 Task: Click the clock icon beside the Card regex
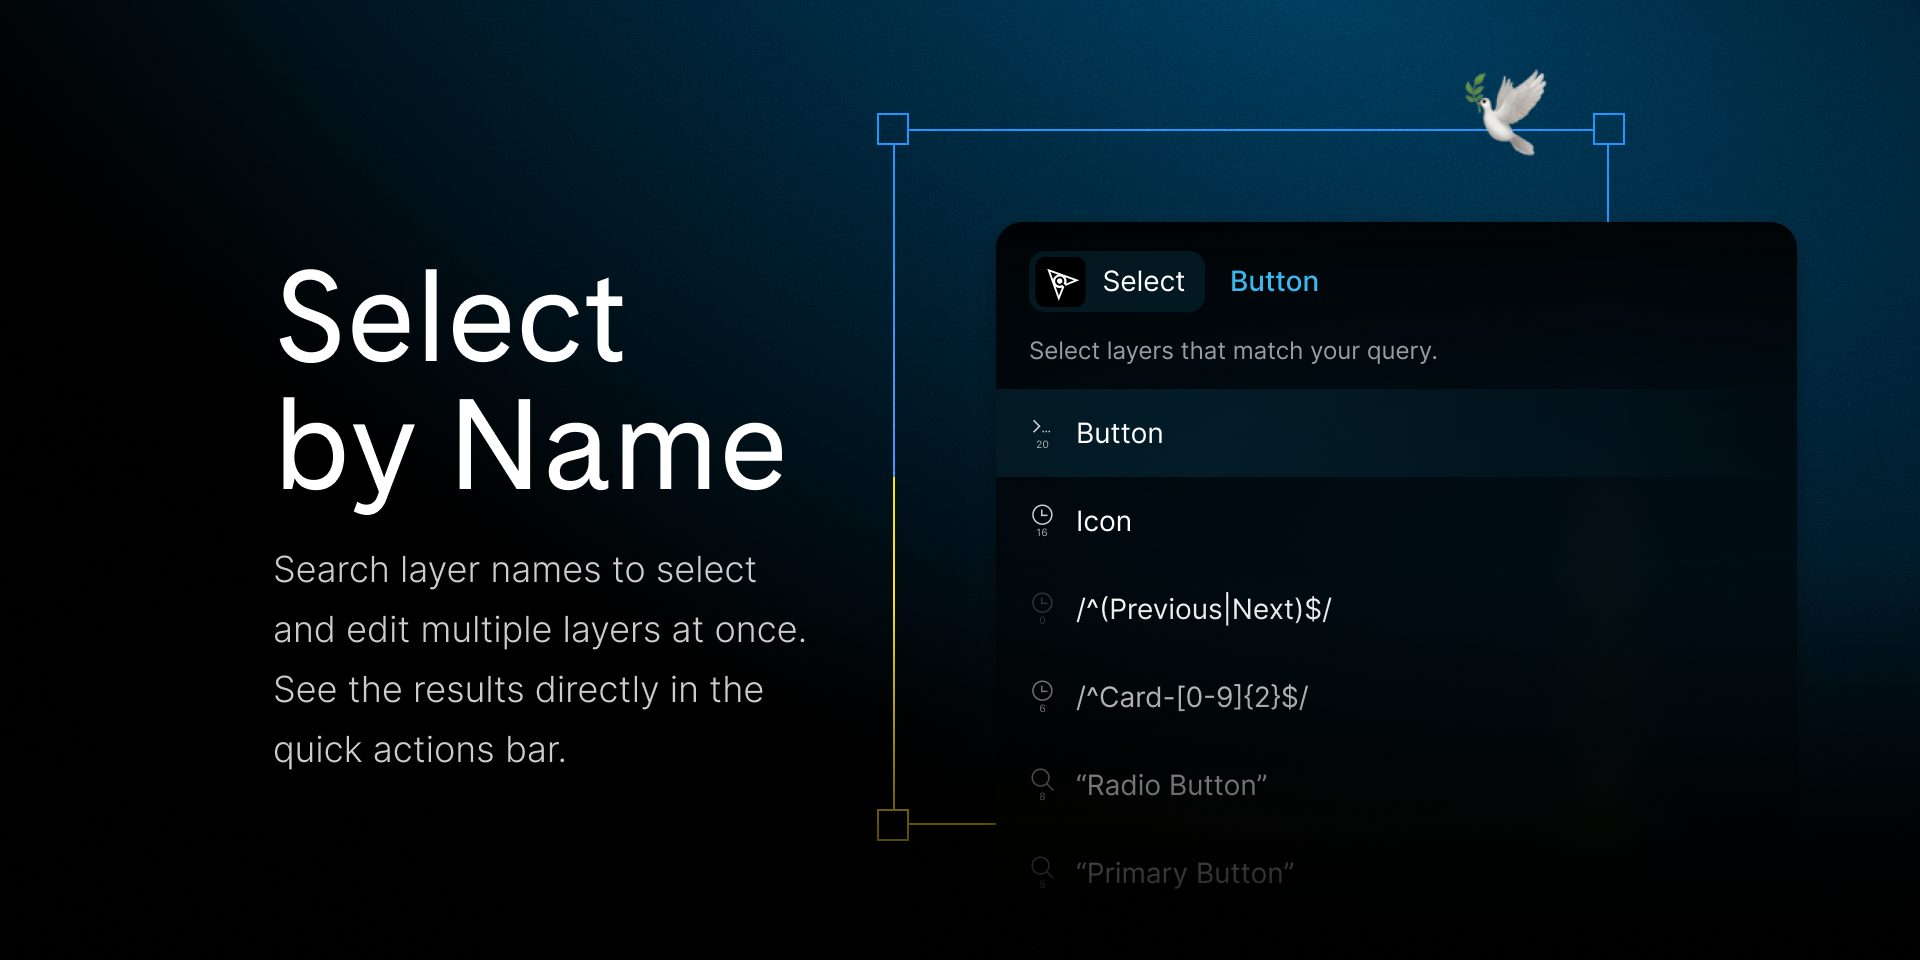(1042, 691)
